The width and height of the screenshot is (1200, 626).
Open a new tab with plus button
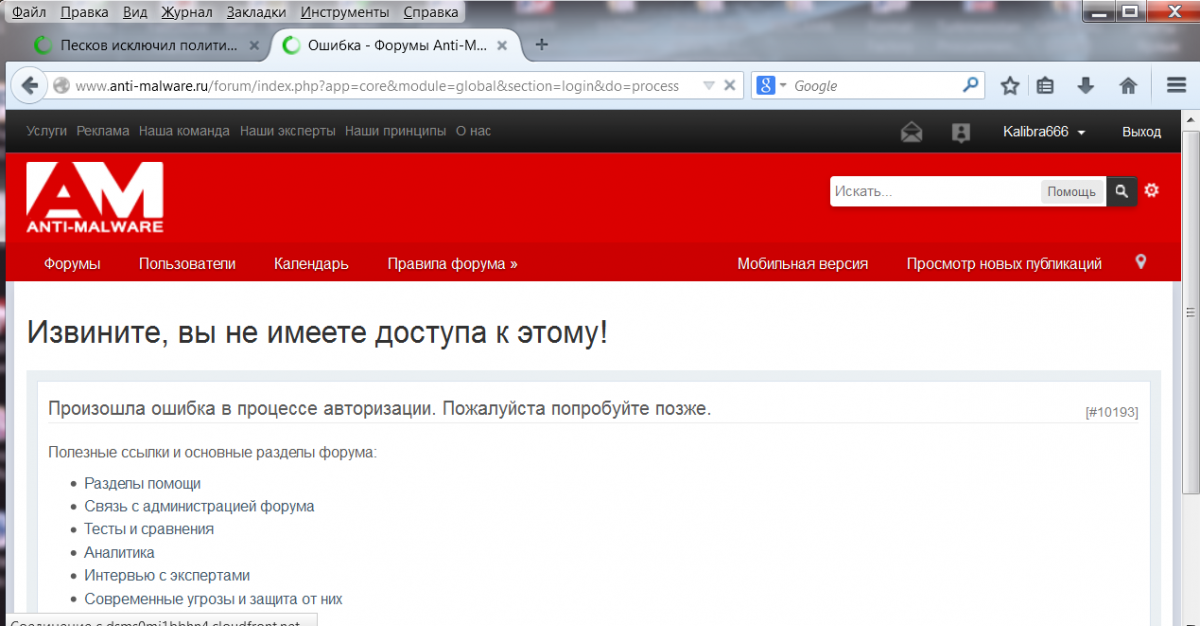pos(542,45)
